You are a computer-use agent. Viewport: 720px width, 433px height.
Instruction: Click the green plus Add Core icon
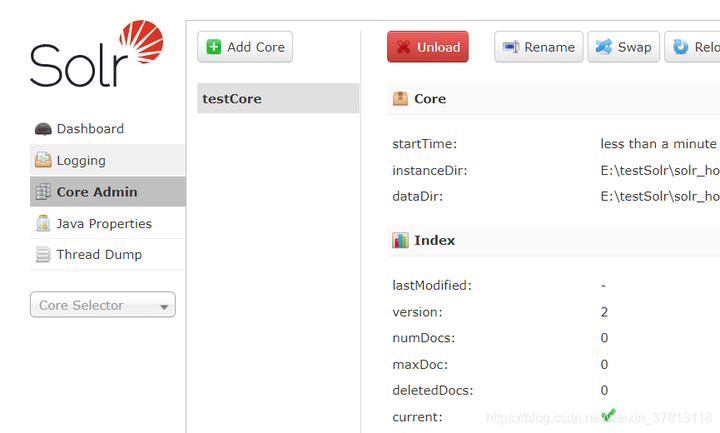(214, 47)
